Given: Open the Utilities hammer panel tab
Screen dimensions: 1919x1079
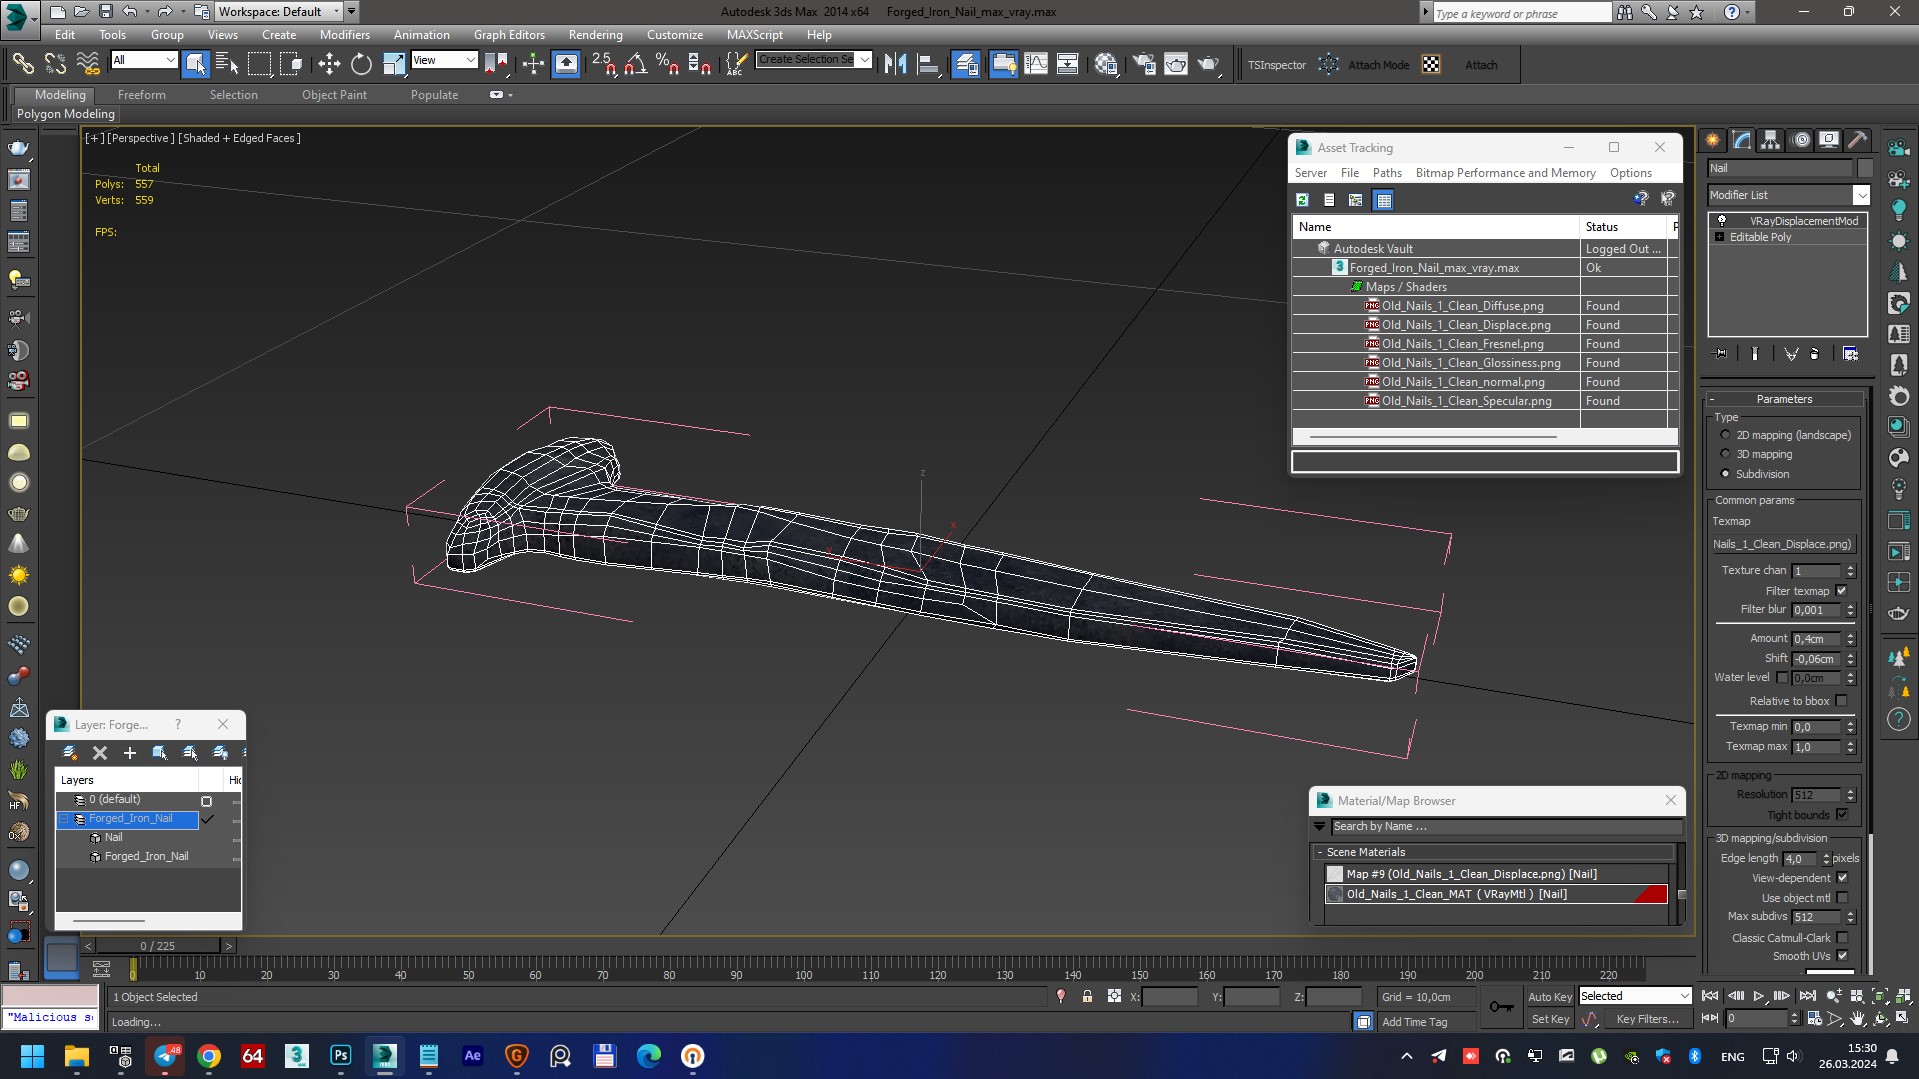Looking at the screenshot, I should pyautogui.click(x=1858, y=140).
